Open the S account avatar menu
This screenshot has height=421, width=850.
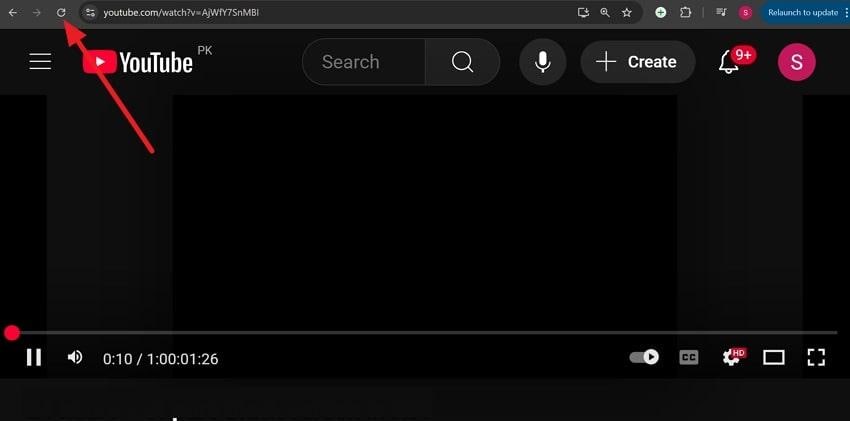tap(796, 62)
